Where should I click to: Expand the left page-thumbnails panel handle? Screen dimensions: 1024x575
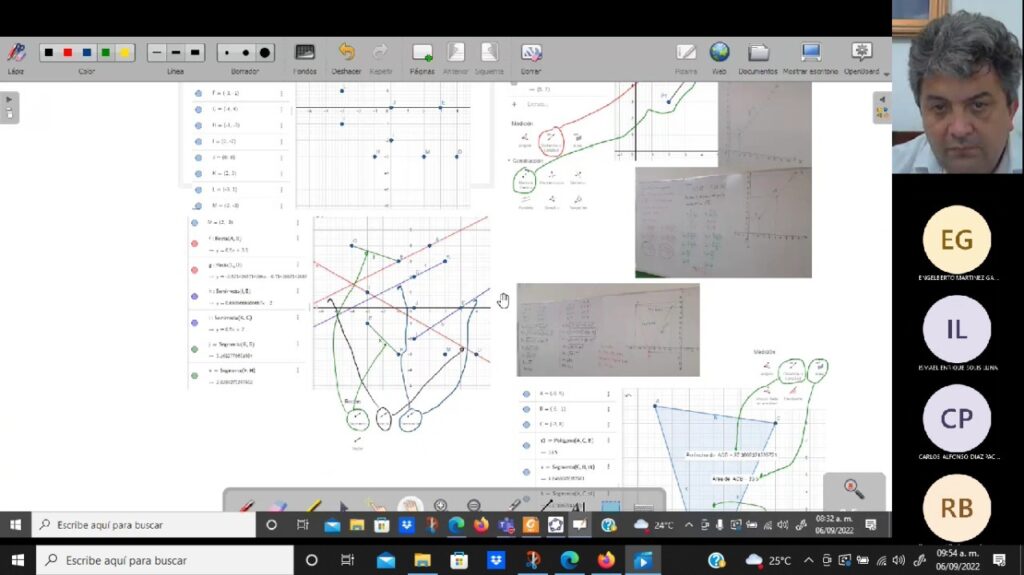pyautogui.click(x=9, y=107)
